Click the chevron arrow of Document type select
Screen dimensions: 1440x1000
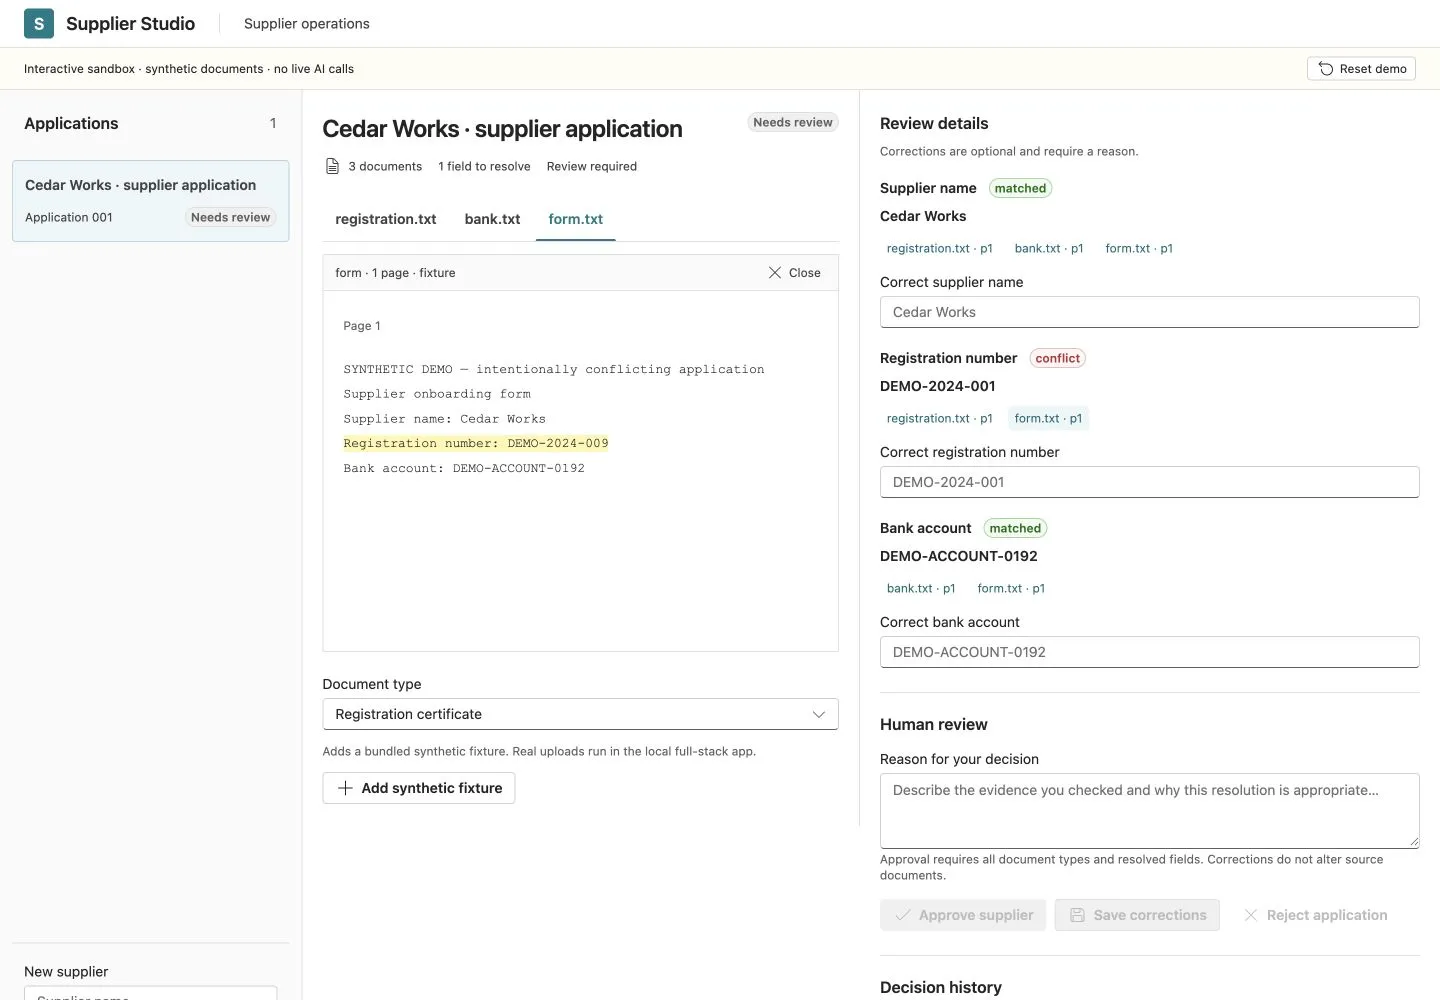coord(819,714)
